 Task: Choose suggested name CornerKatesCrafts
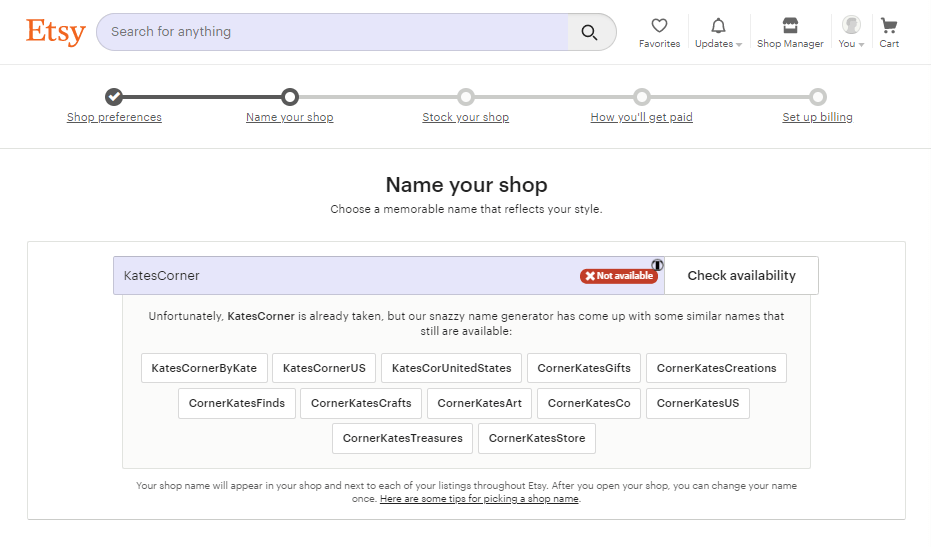tap(361, 403)
